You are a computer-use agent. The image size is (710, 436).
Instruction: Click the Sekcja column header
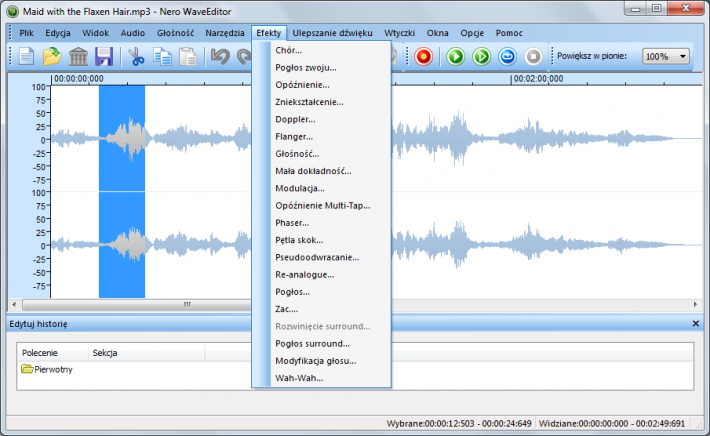tap(146, 353)
